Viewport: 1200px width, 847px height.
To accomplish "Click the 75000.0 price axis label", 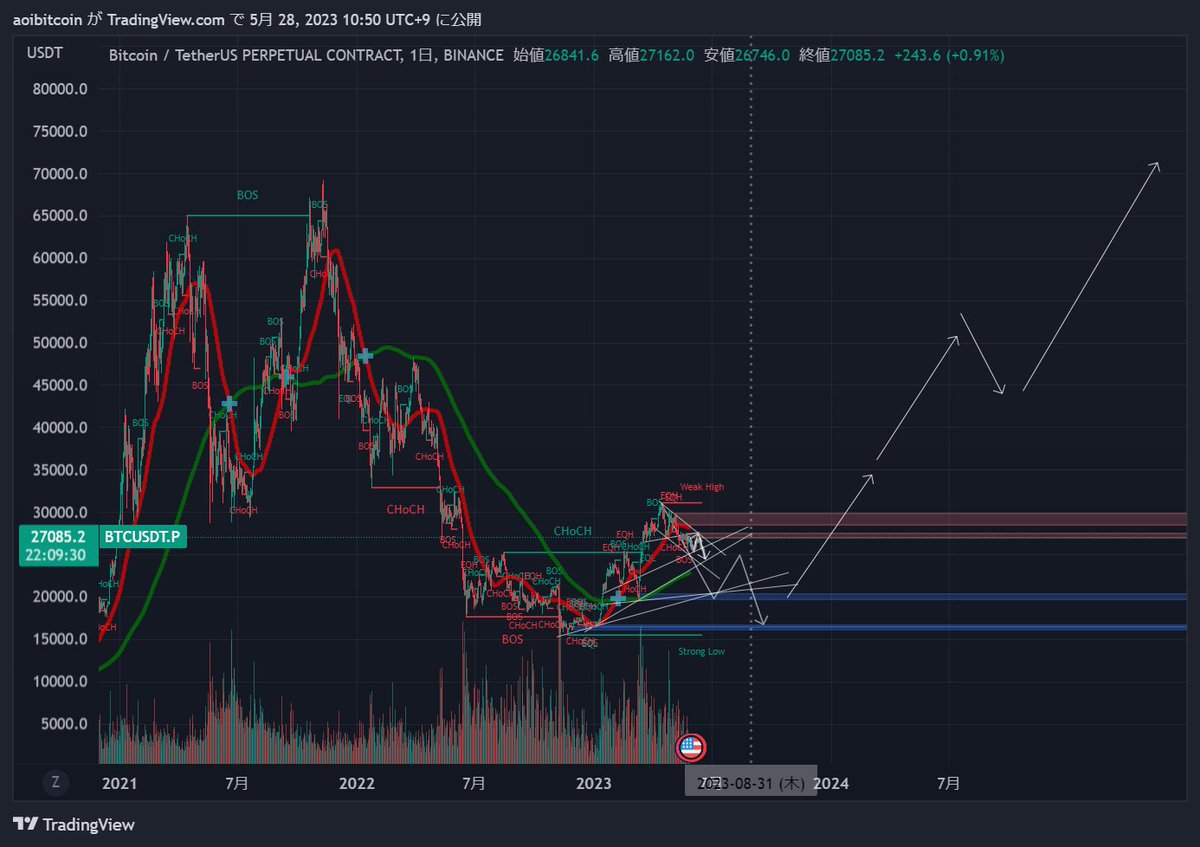I will coord(61,131).
